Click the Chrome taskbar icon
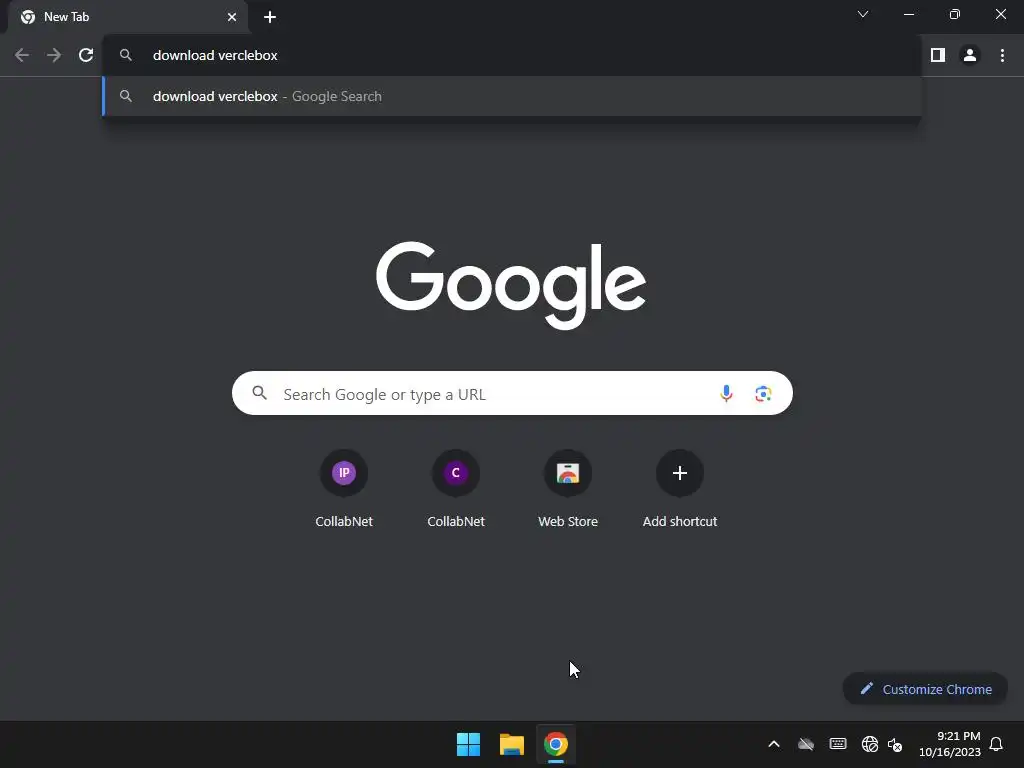The width and height of the screenshot is (1024, 768). 556,744
